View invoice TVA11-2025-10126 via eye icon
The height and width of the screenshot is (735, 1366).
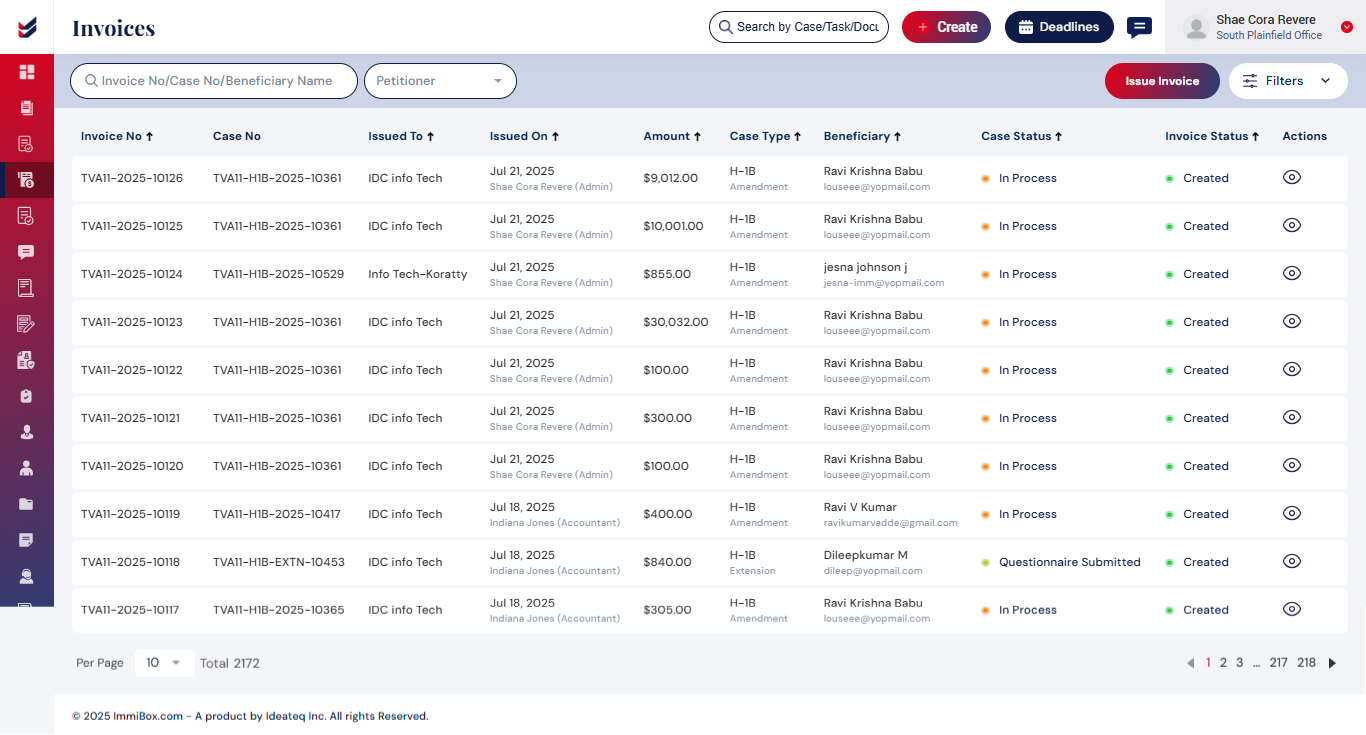click(x=1292, y=178)
